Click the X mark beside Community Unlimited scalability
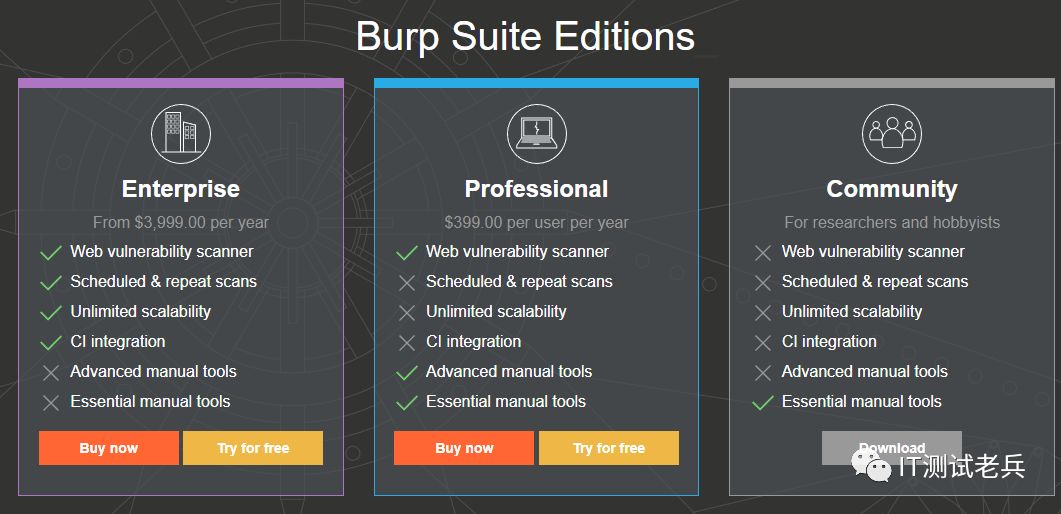This screenshot has width=1061, height=514. point(763,313)
